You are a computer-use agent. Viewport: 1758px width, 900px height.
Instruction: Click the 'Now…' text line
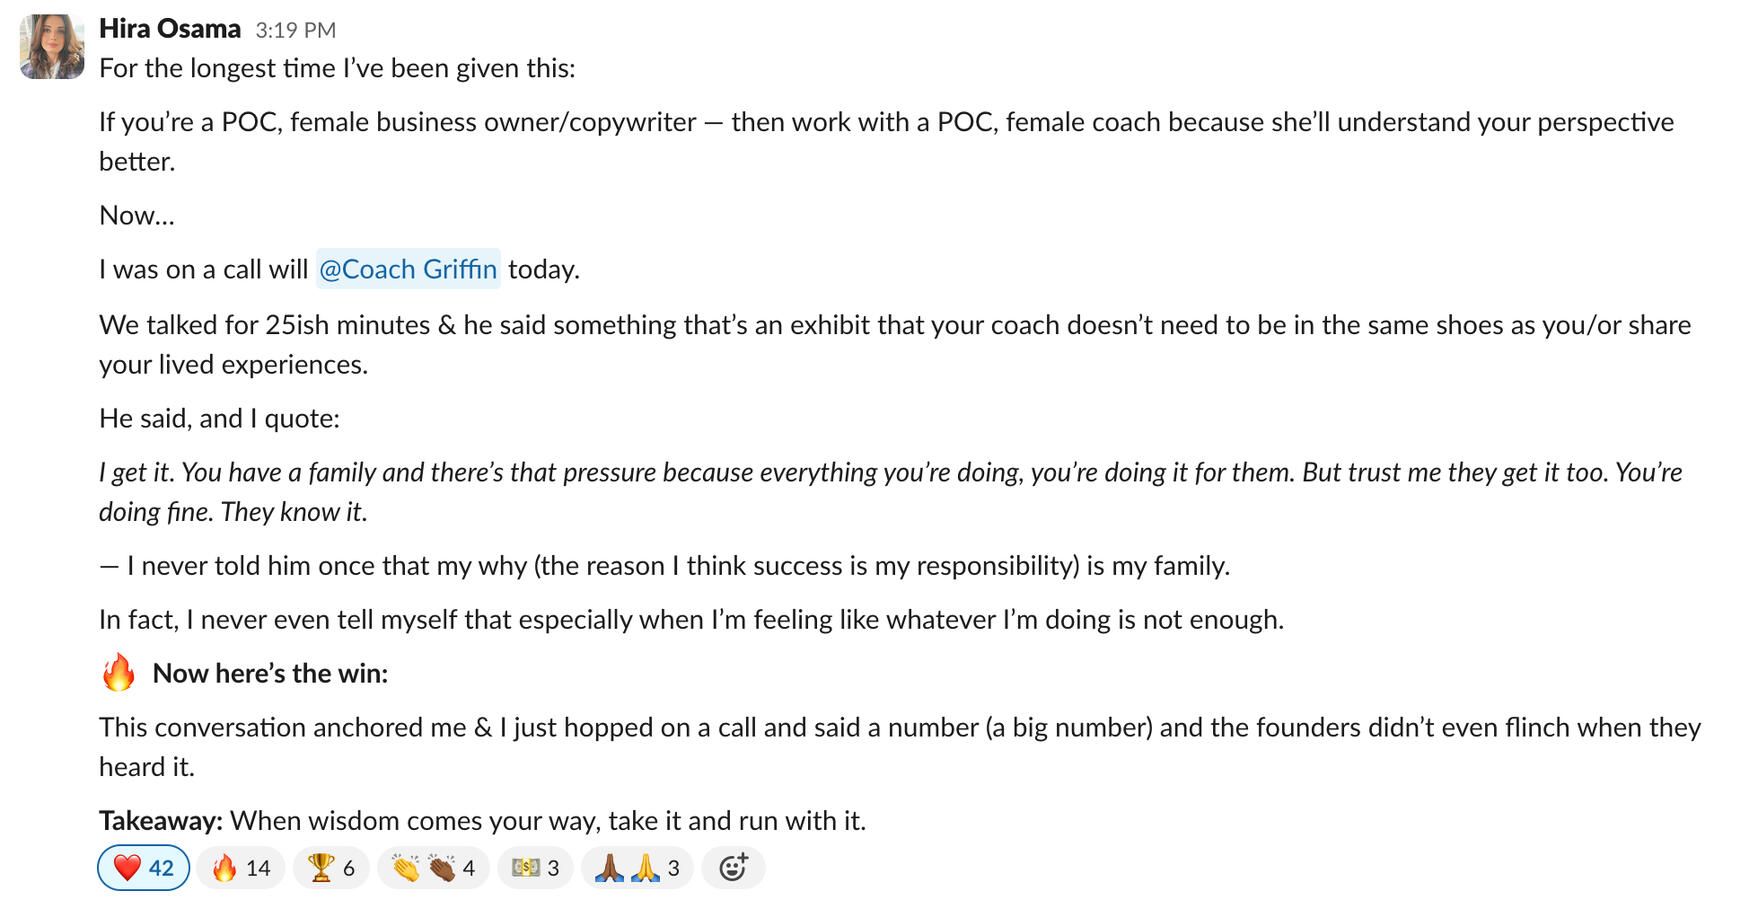pos(137,215)
